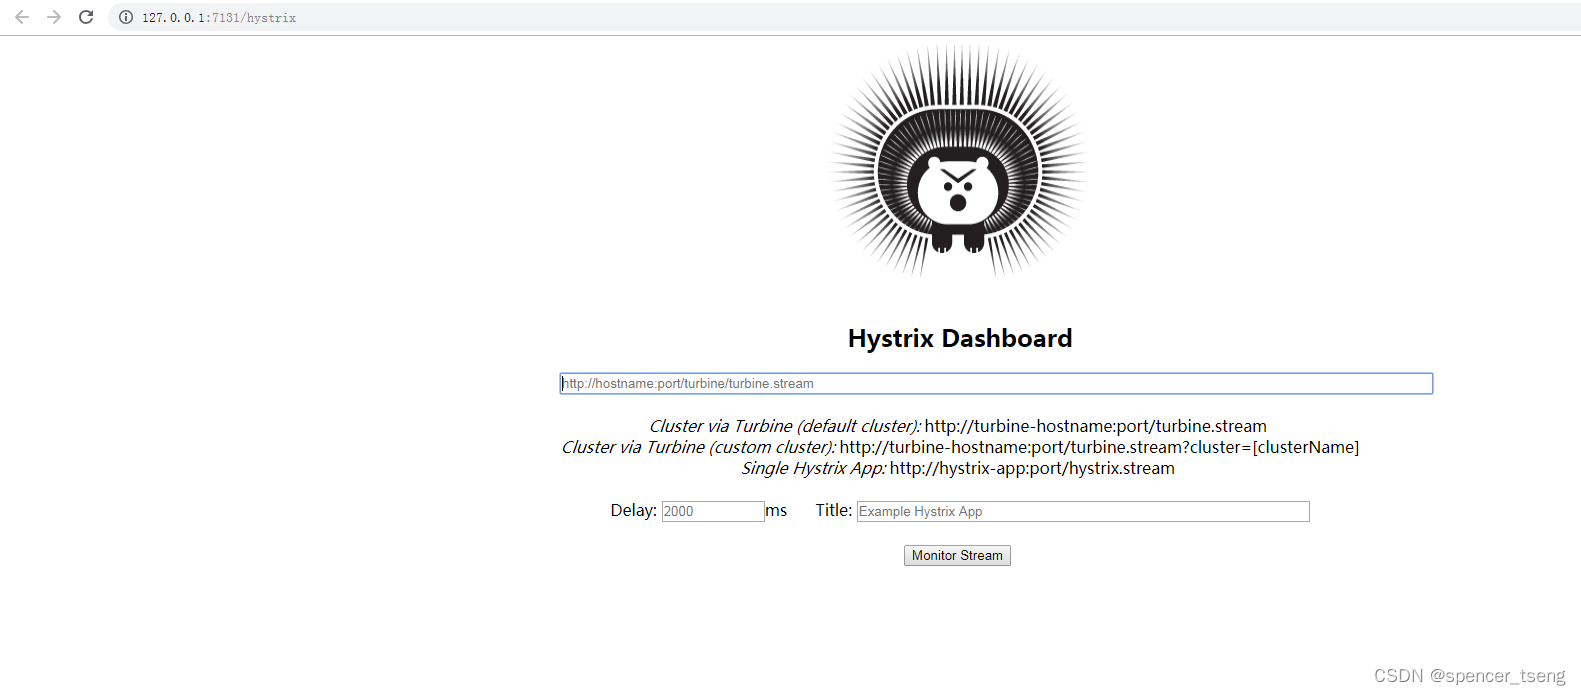Click the Hystrix porcupine logo
This screenshot has height=695, width=1581.
point(959,160)
